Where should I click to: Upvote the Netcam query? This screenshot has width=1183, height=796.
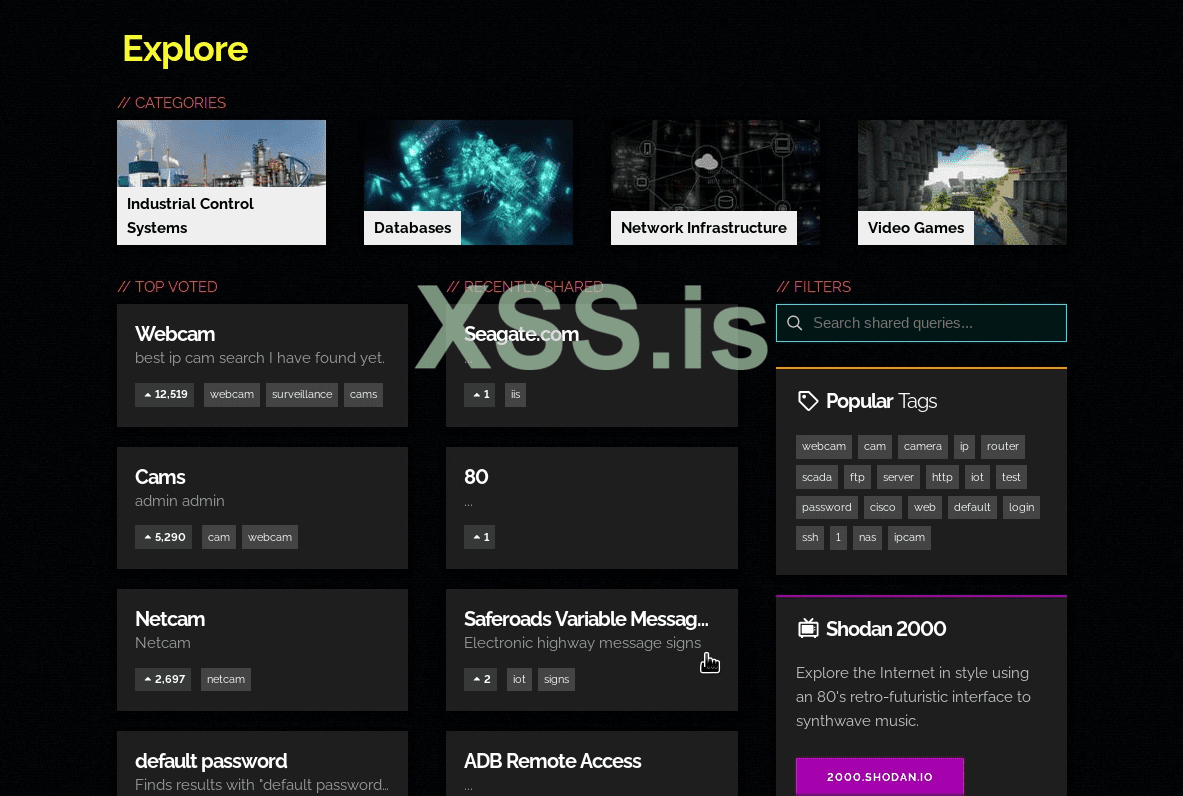(163, 679)
